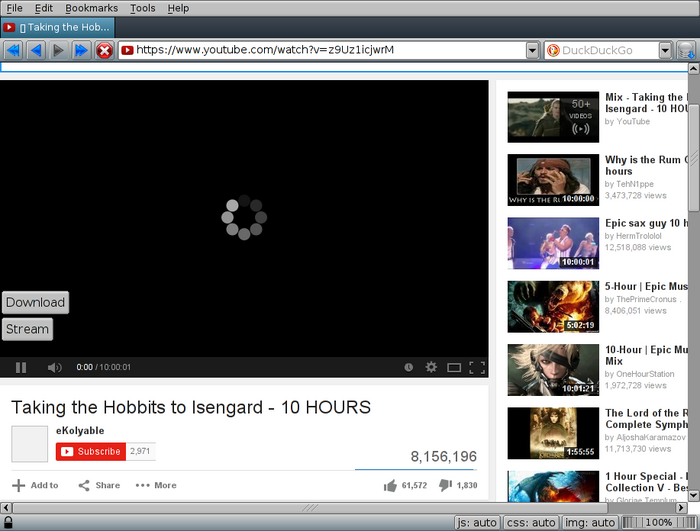Open the video player settings gear

431,367
